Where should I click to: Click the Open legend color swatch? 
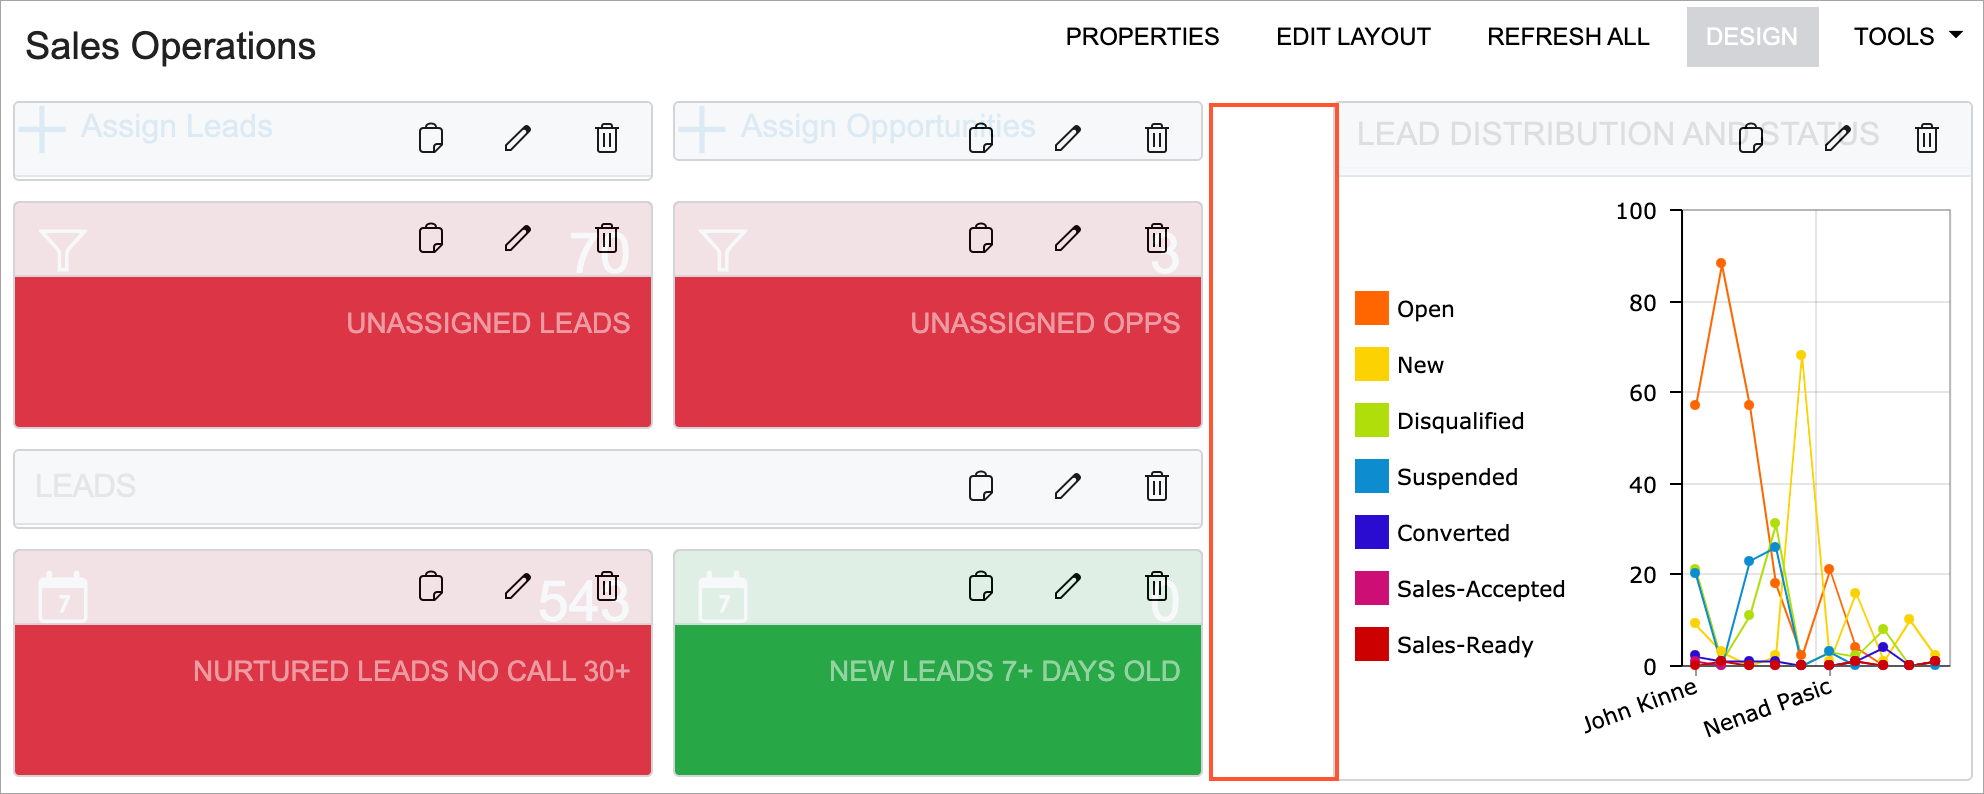click(x=1372, y=308)
